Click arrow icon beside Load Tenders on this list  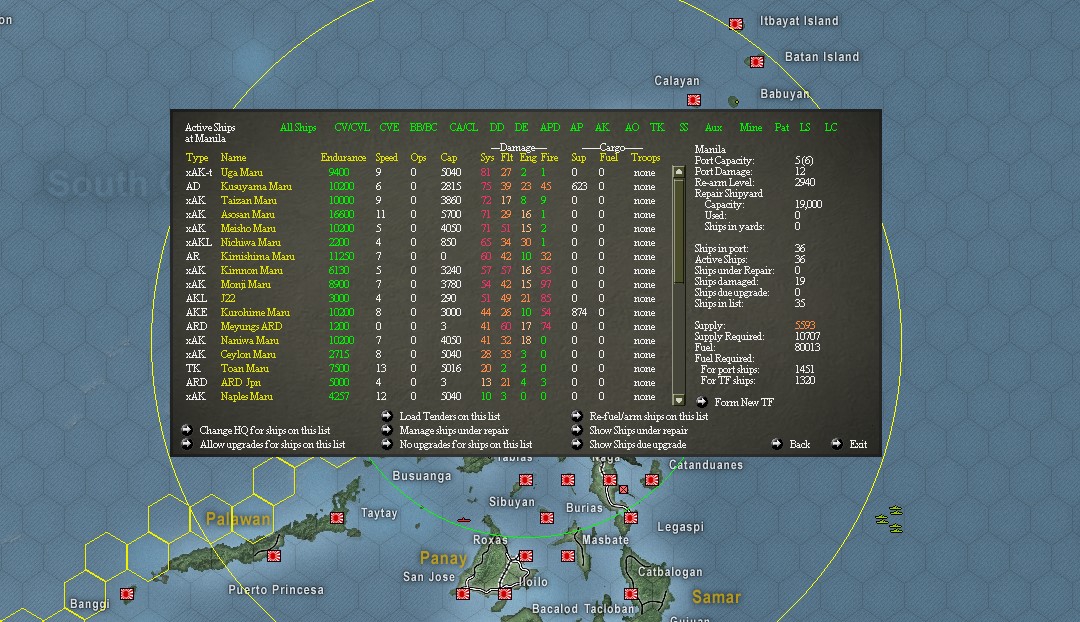[387, 416]
